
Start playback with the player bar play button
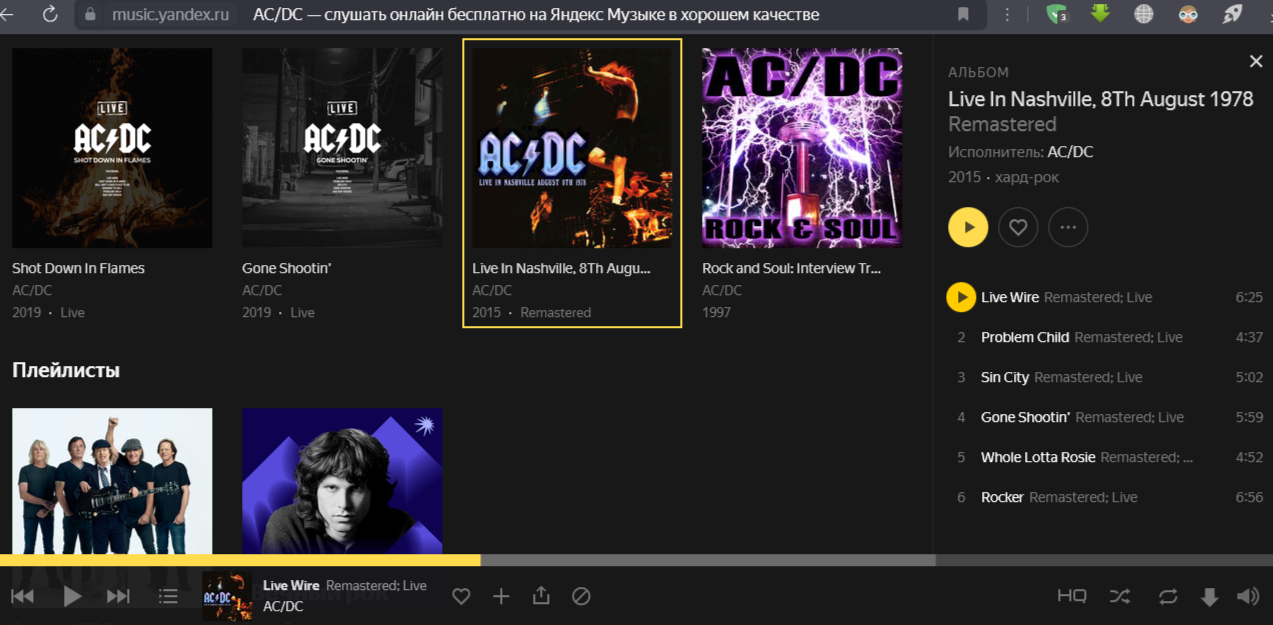pyautogui.click(x=72, y=596)
